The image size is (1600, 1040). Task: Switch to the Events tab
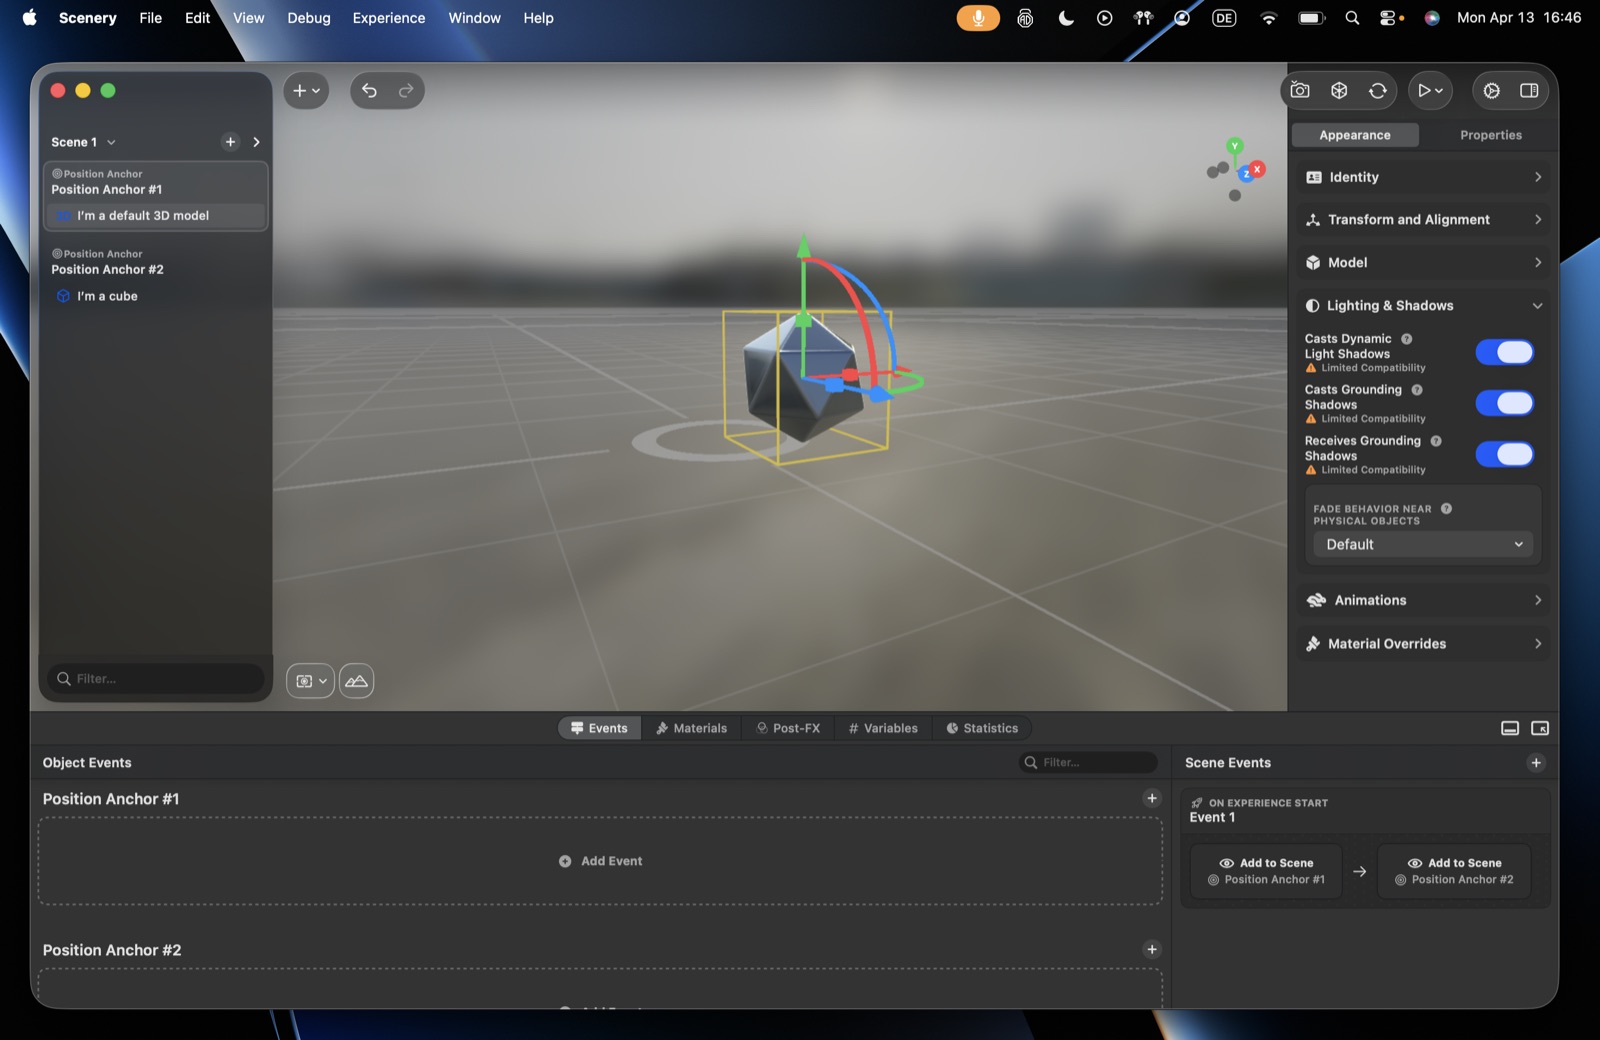(x=599, y=729)
